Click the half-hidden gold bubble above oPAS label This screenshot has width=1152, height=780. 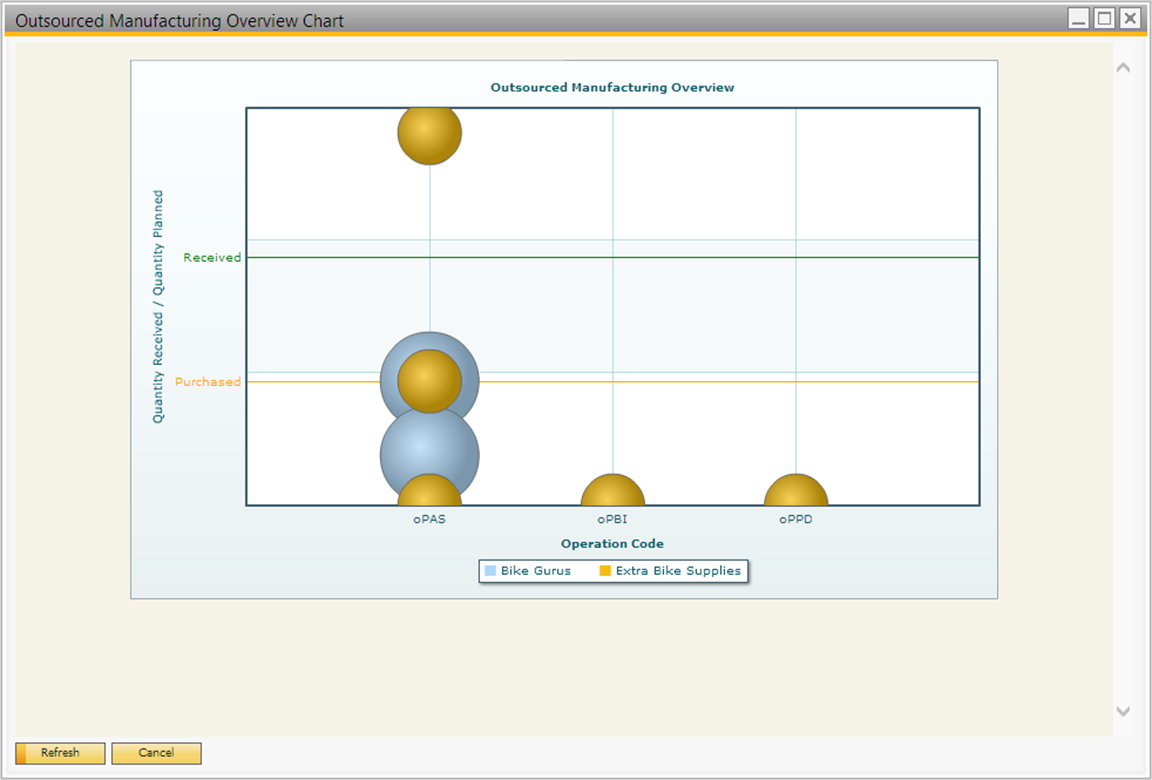pos(430,492)
